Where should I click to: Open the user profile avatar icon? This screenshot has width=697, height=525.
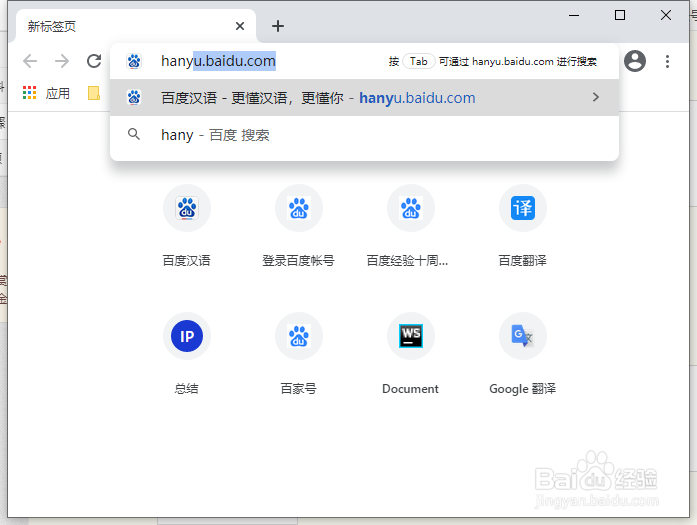[x=635, y=61]
